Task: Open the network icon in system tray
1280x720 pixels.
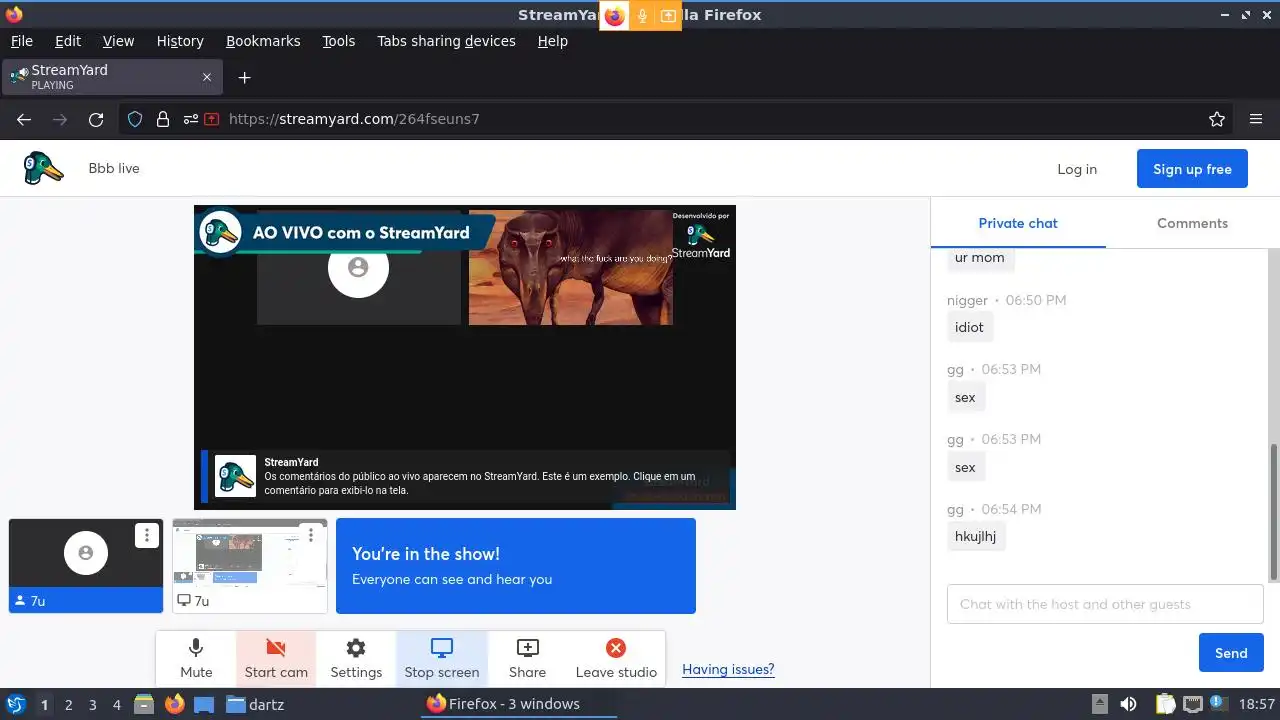Action: pos(1192,704)
